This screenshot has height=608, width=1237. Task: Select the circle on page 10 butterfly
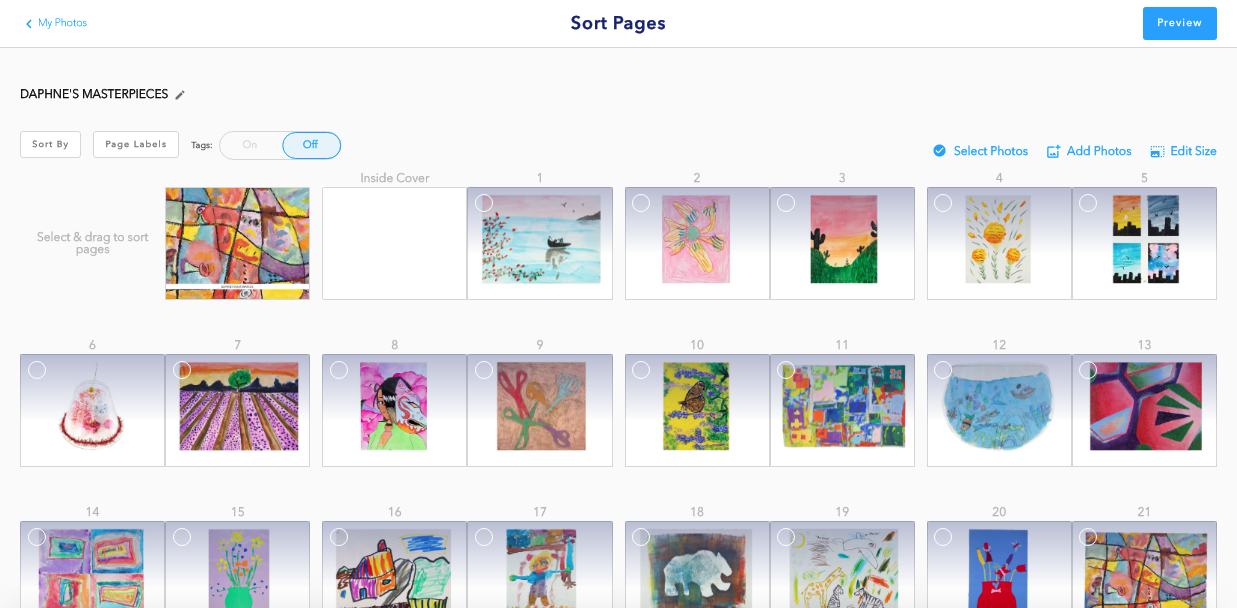(x=641, y=370)
